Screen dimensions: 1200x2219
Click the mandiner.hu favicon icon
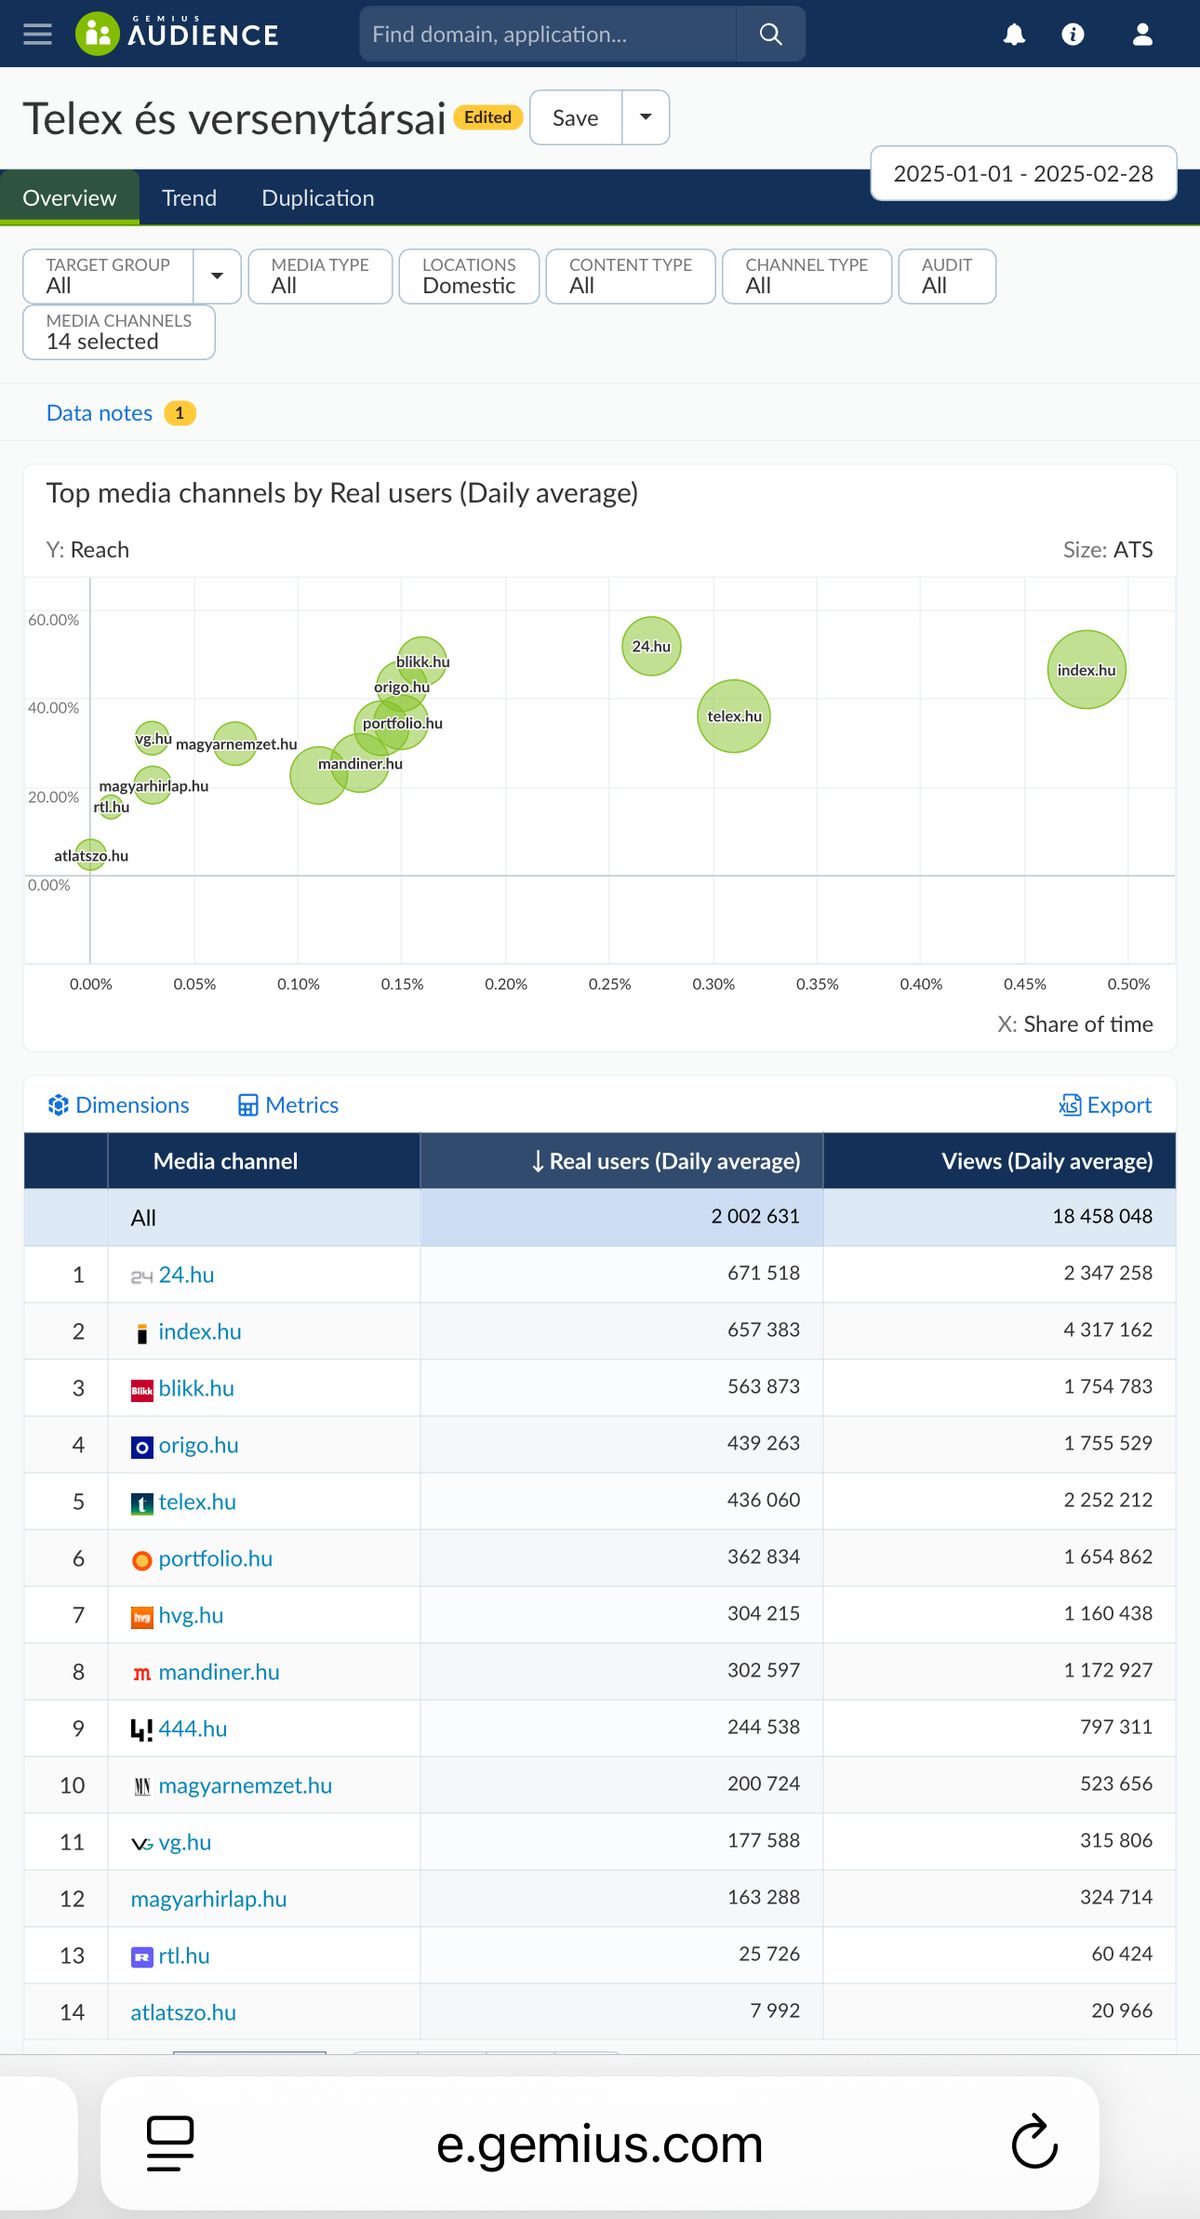pos(142,1673)
